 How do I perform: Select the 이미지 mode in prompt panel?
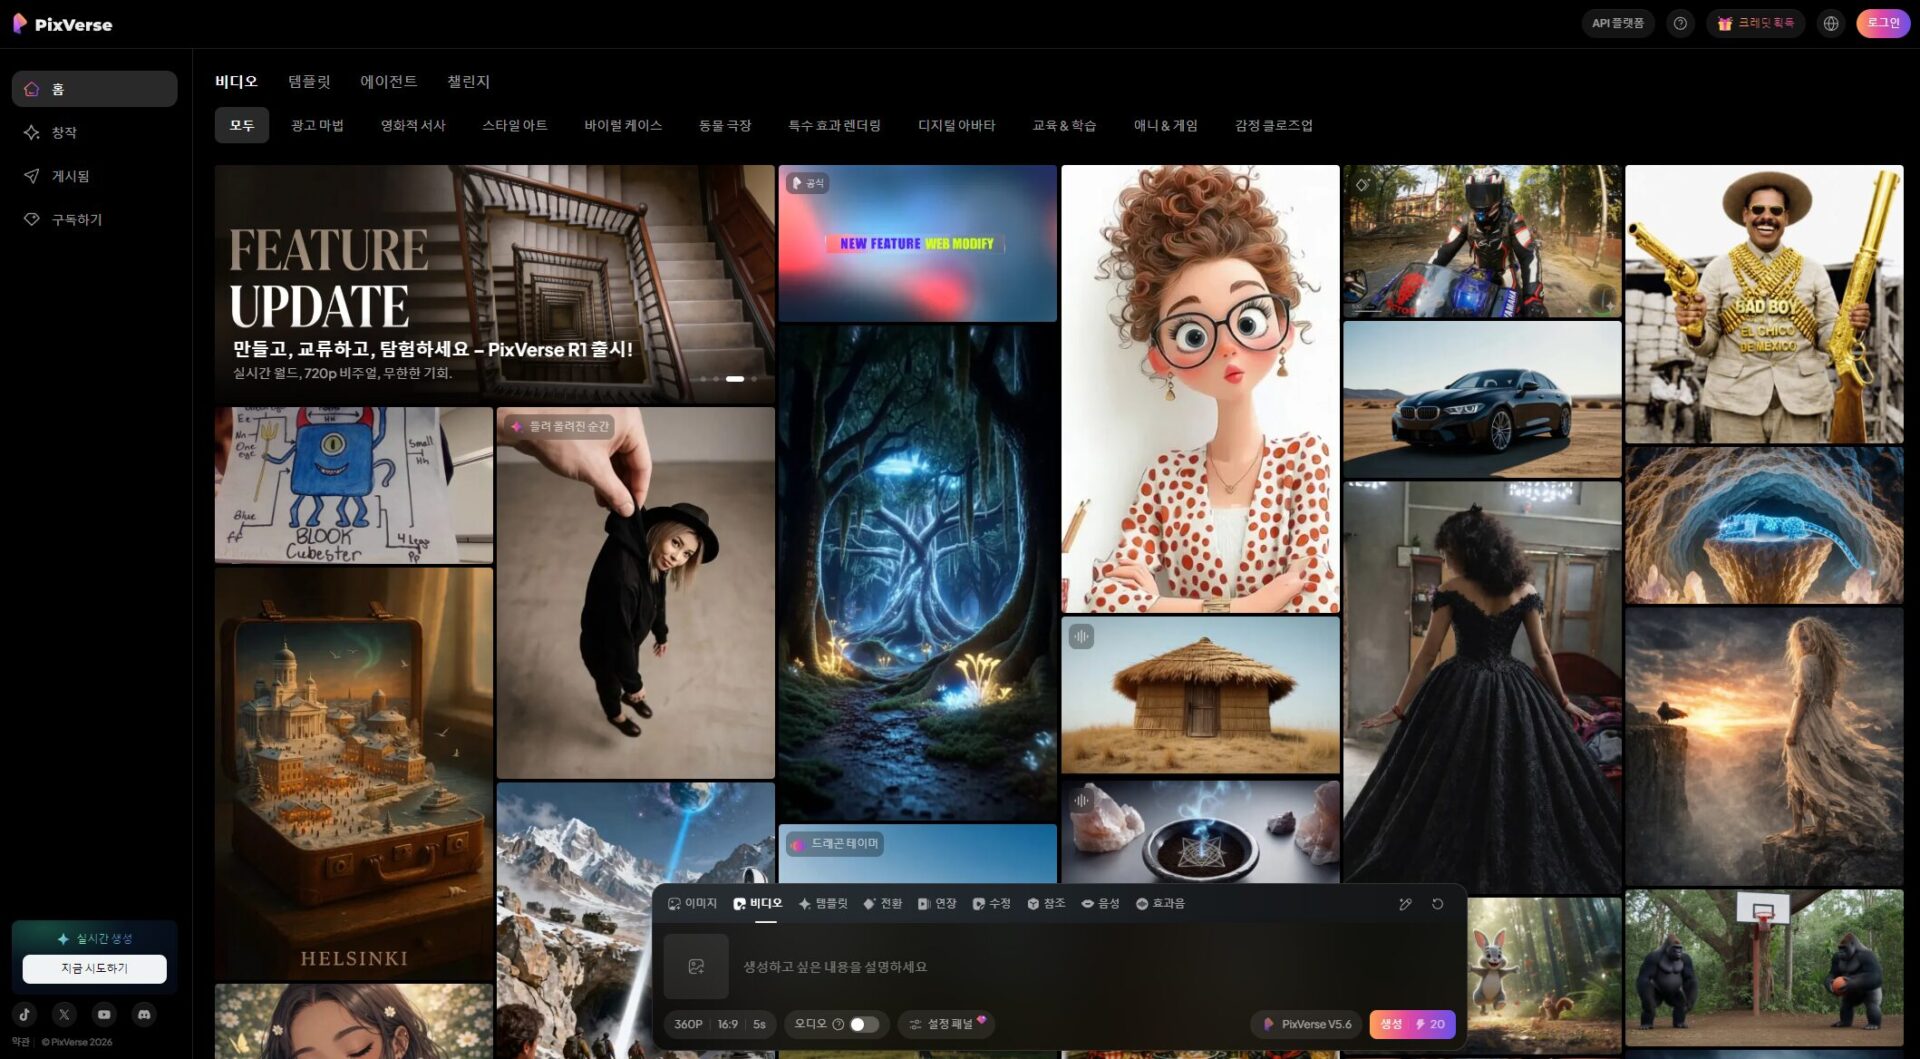tap(692, 904)
